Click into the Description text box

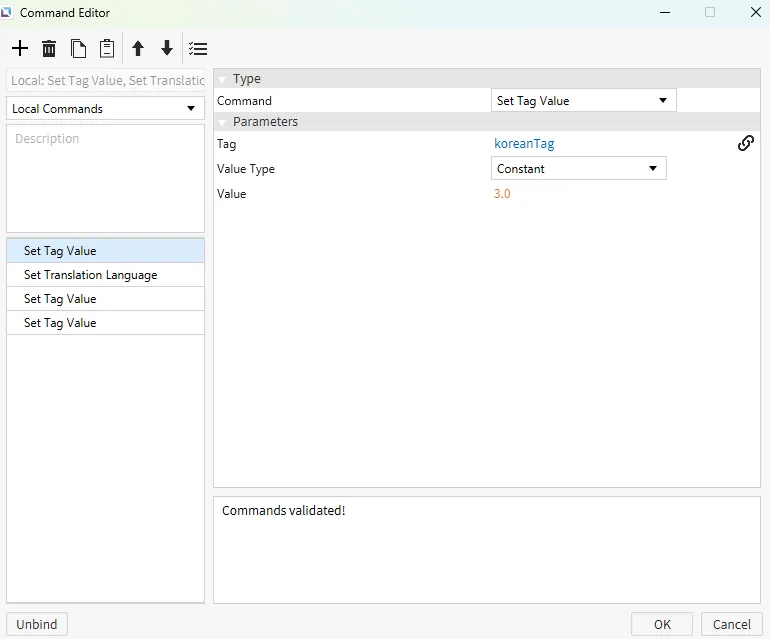tap(105, 178)
